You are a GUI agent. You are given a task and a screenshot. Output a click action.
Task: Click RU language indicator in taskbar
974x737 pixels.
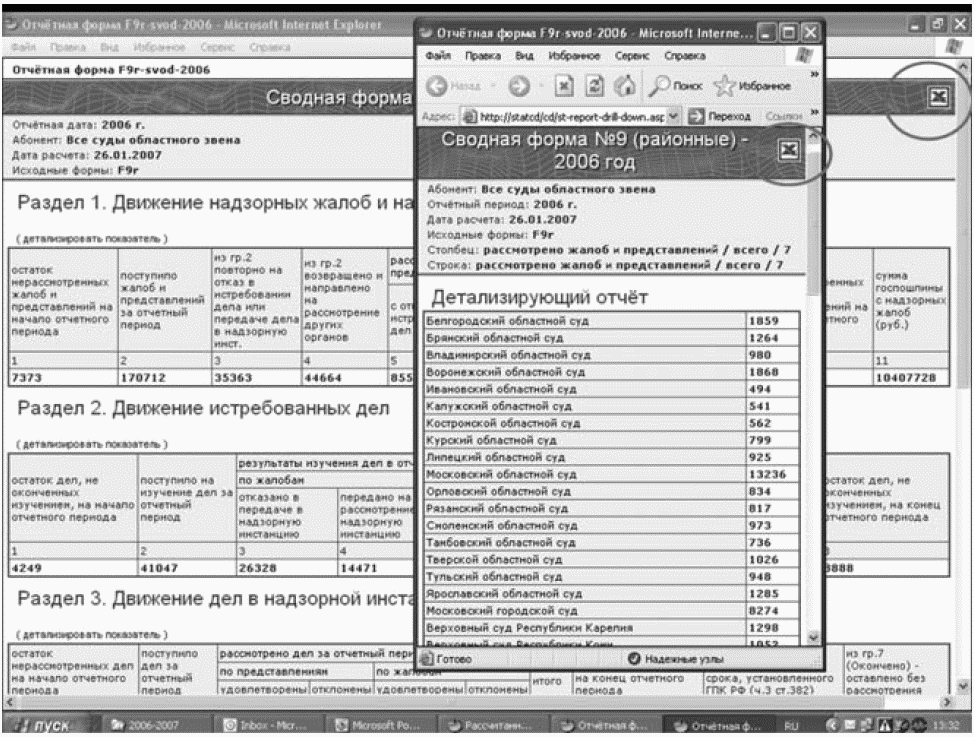tap(791, 726)
